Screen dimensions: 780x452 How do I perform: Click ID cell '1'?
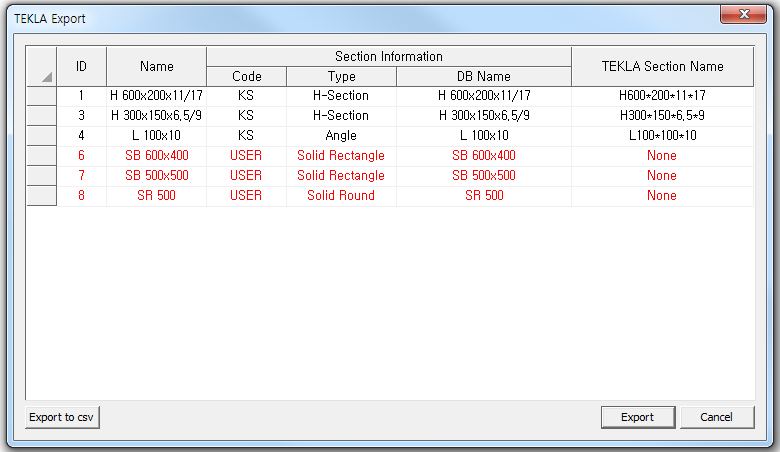(x=82, y=96)
